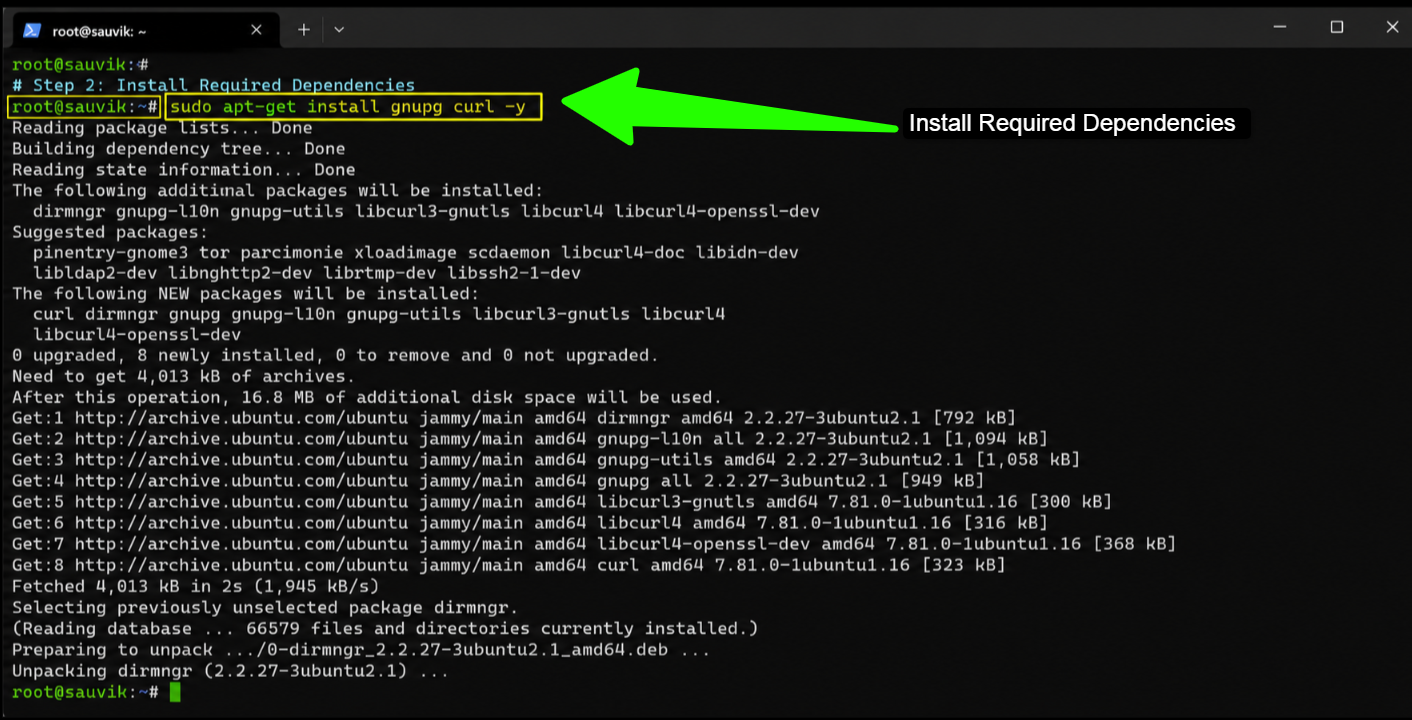Click the 'libldap2-dev libnghttp2-dev' package line
Viewport: 1412px width, 720px height.
click(306, 273)
